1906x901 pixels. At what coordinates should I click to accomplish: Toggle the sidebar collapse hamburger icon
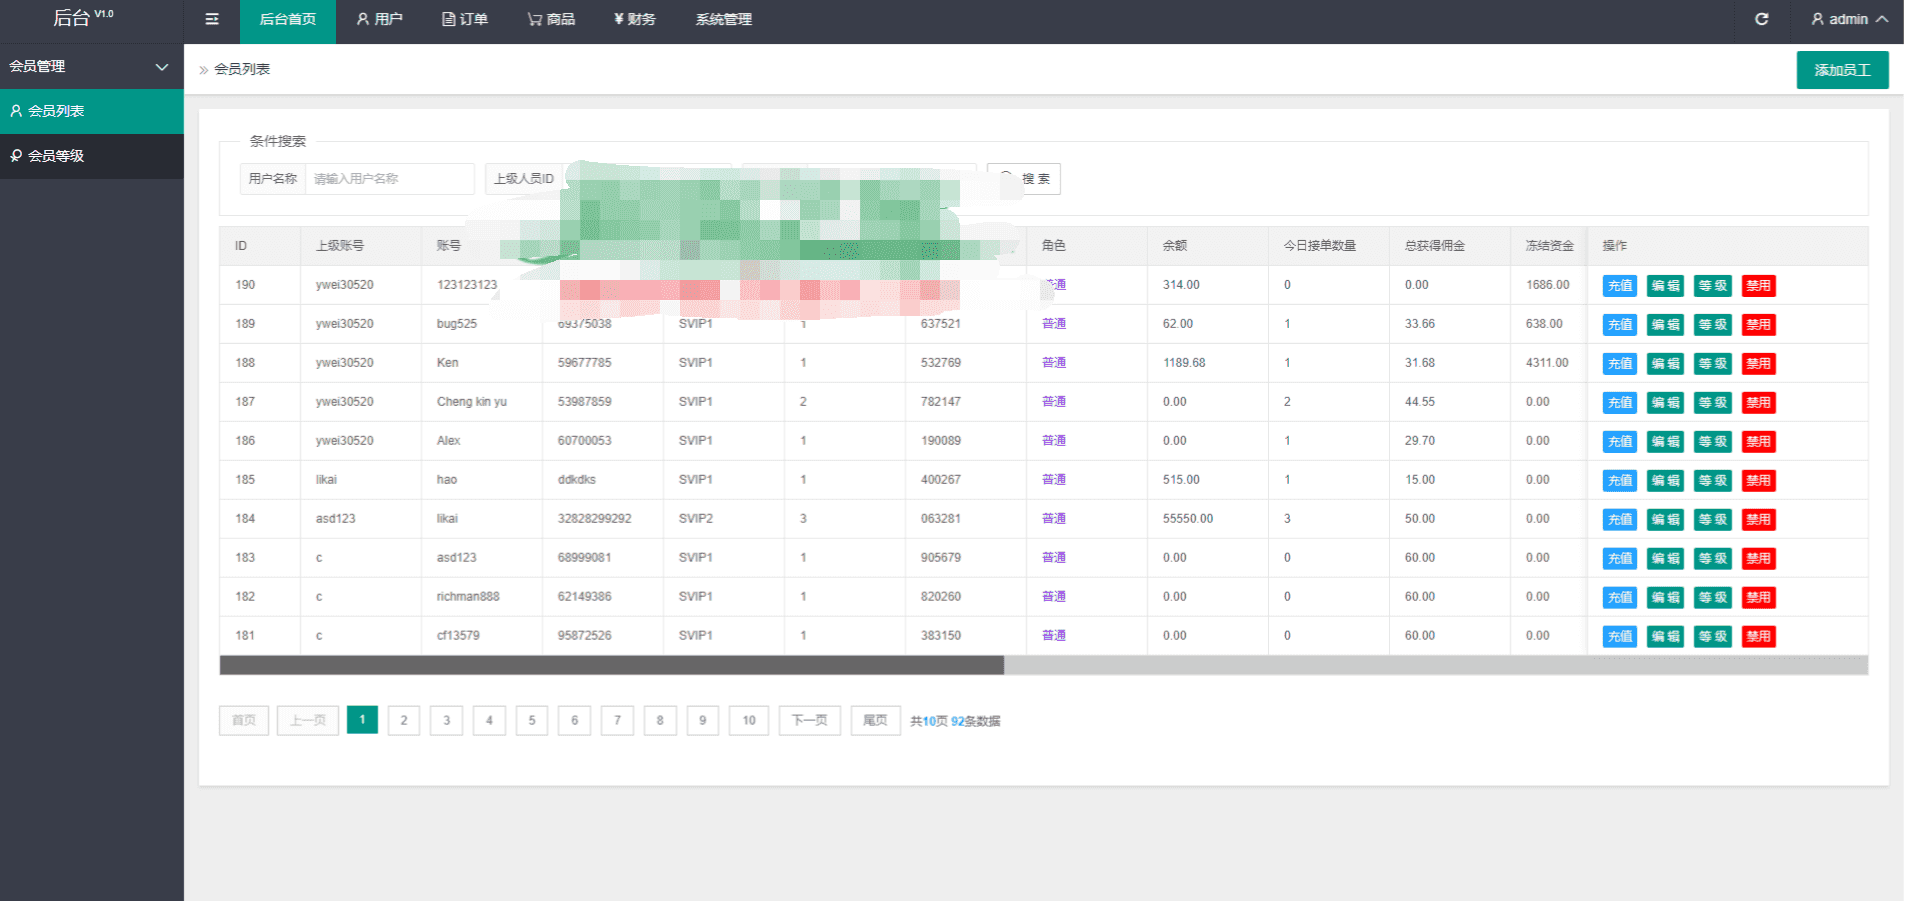point(212,19)
